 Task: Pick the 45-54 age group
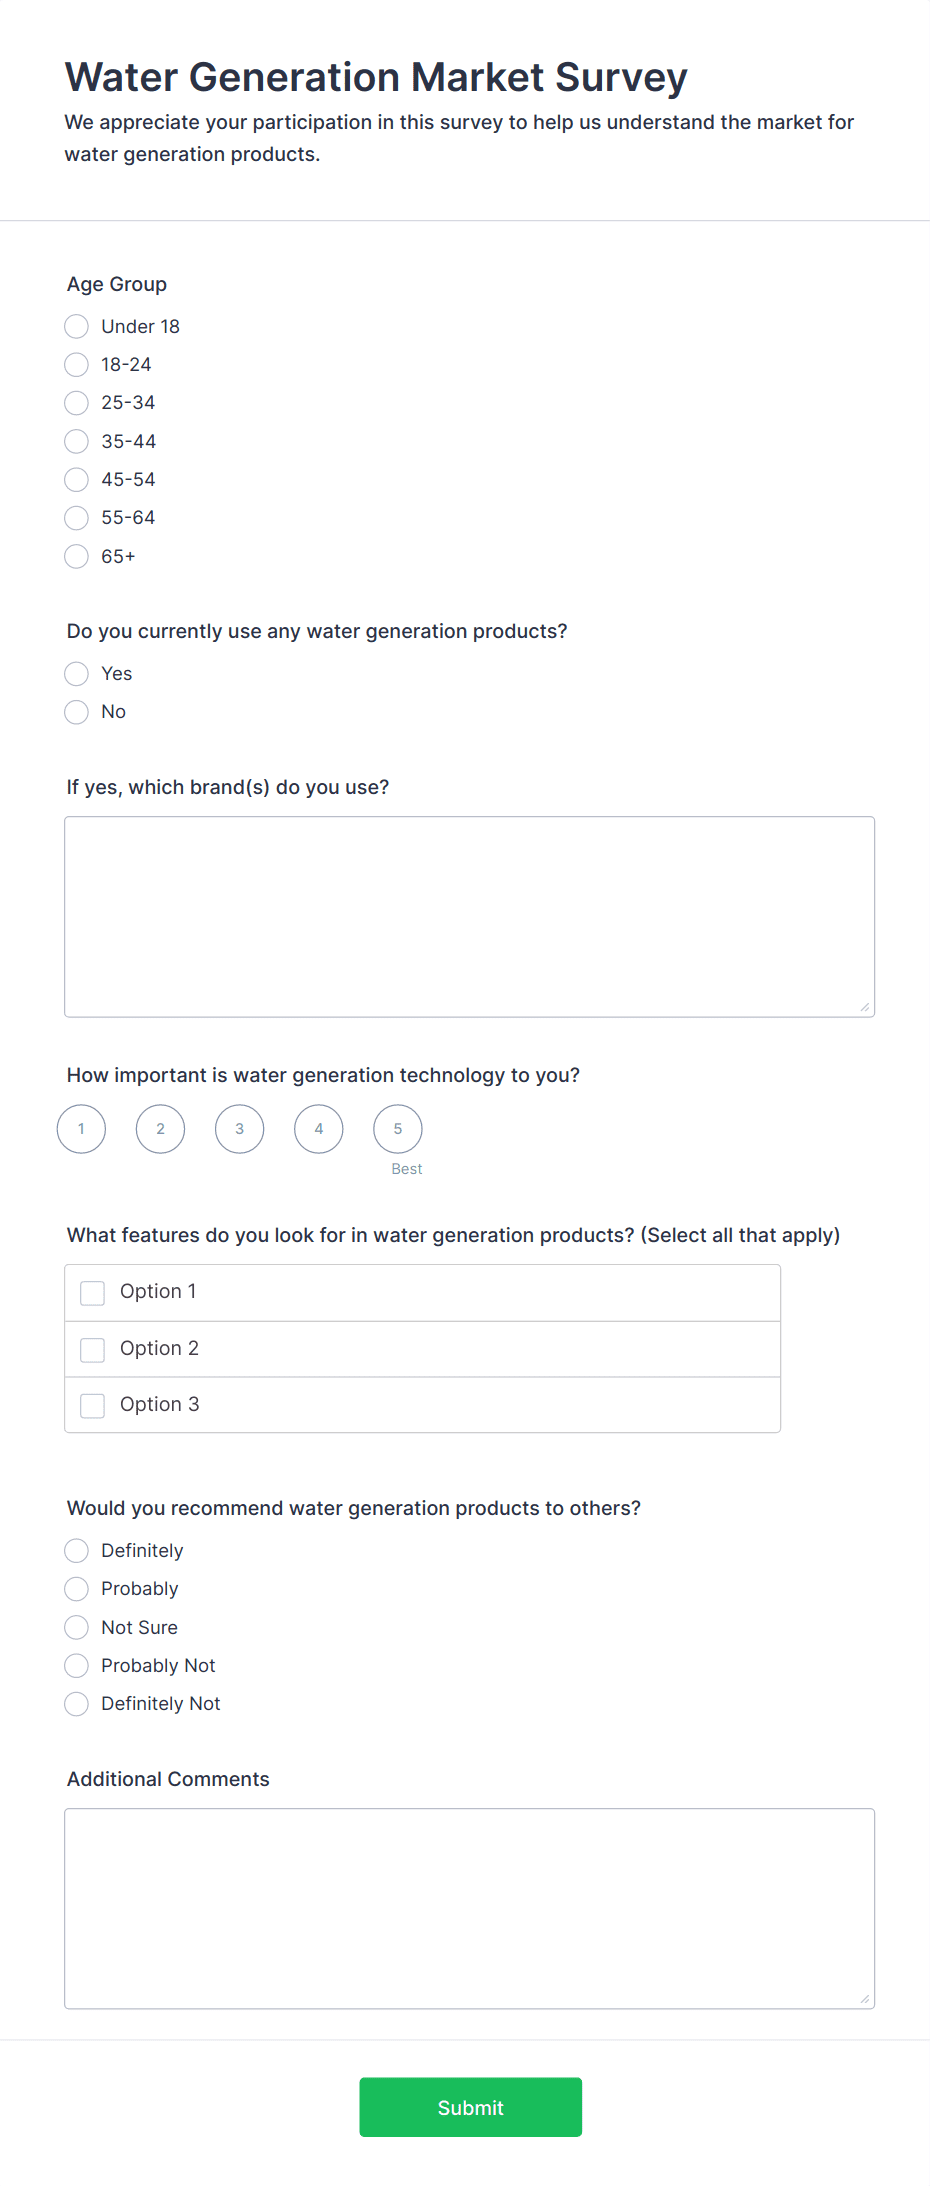click(x=77, y=480)
